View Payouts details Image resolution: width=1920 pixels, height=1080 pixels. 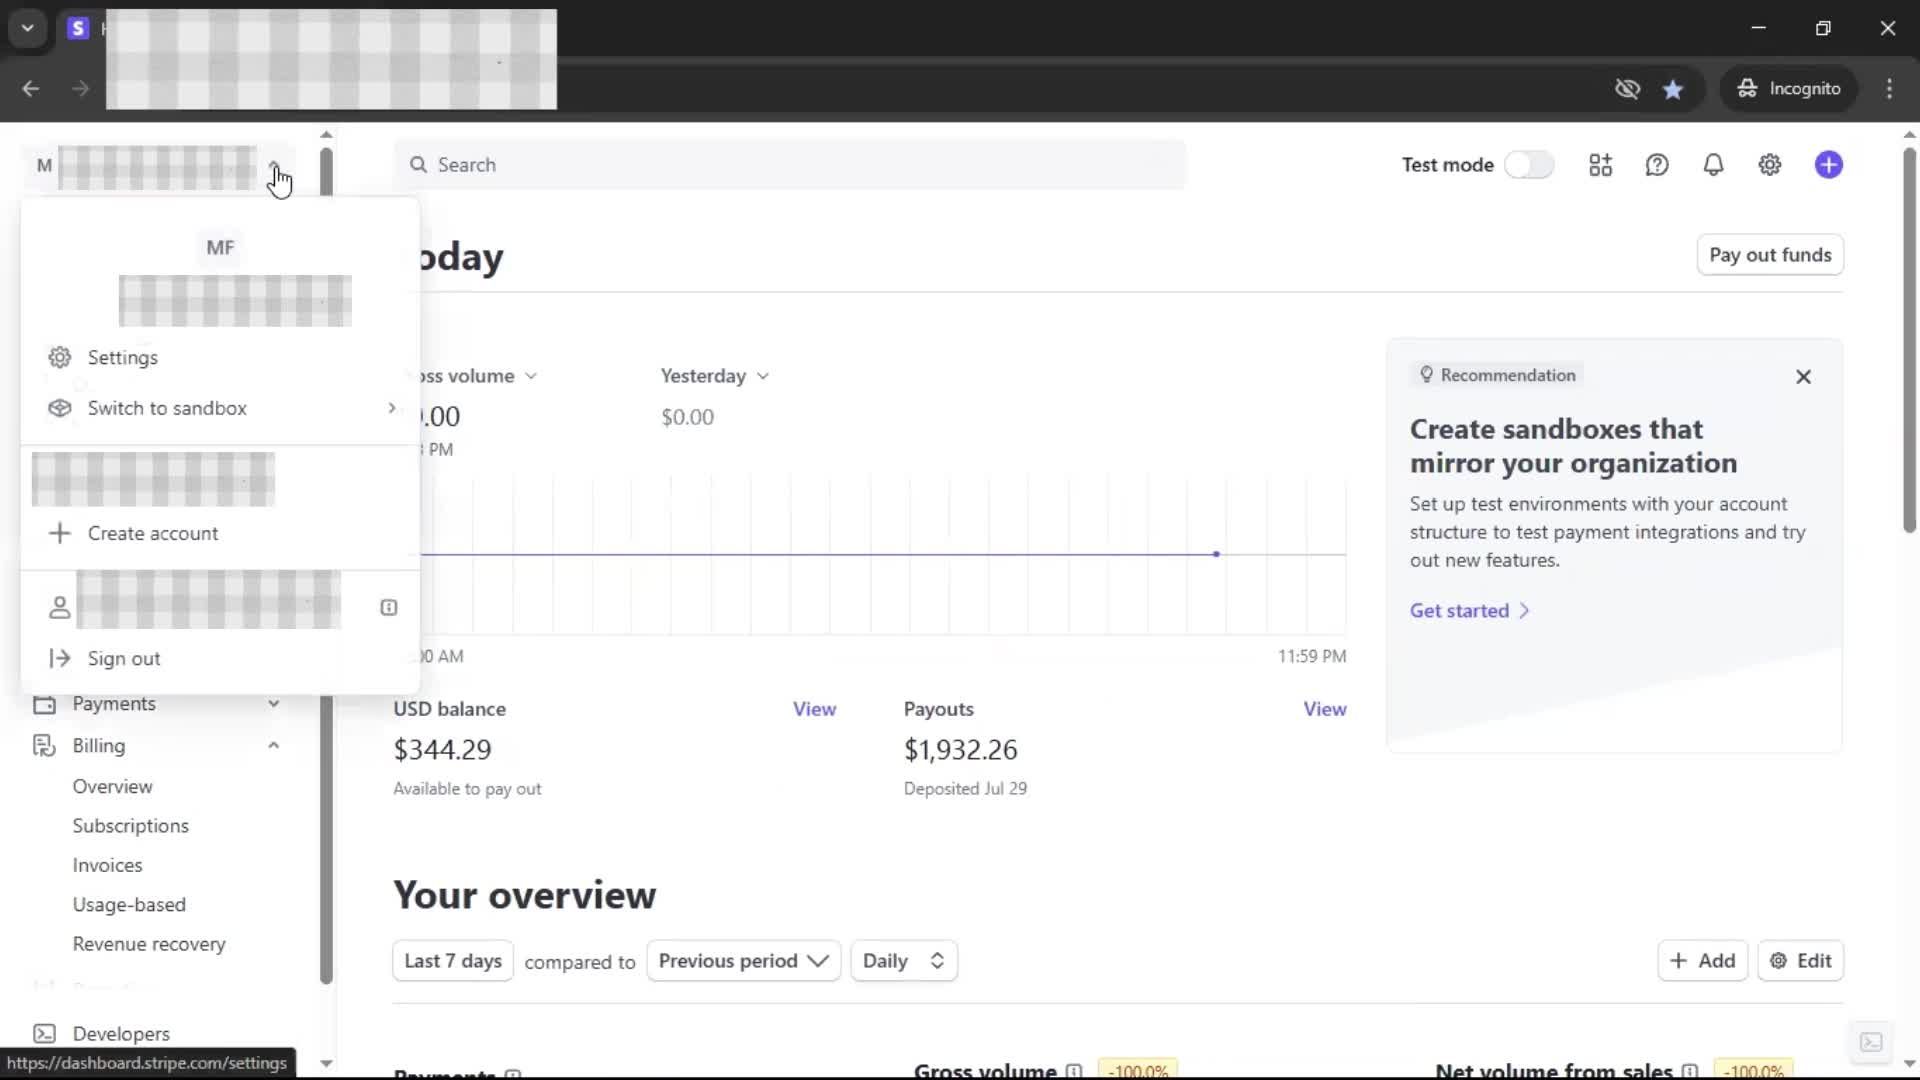point(1324,709)
